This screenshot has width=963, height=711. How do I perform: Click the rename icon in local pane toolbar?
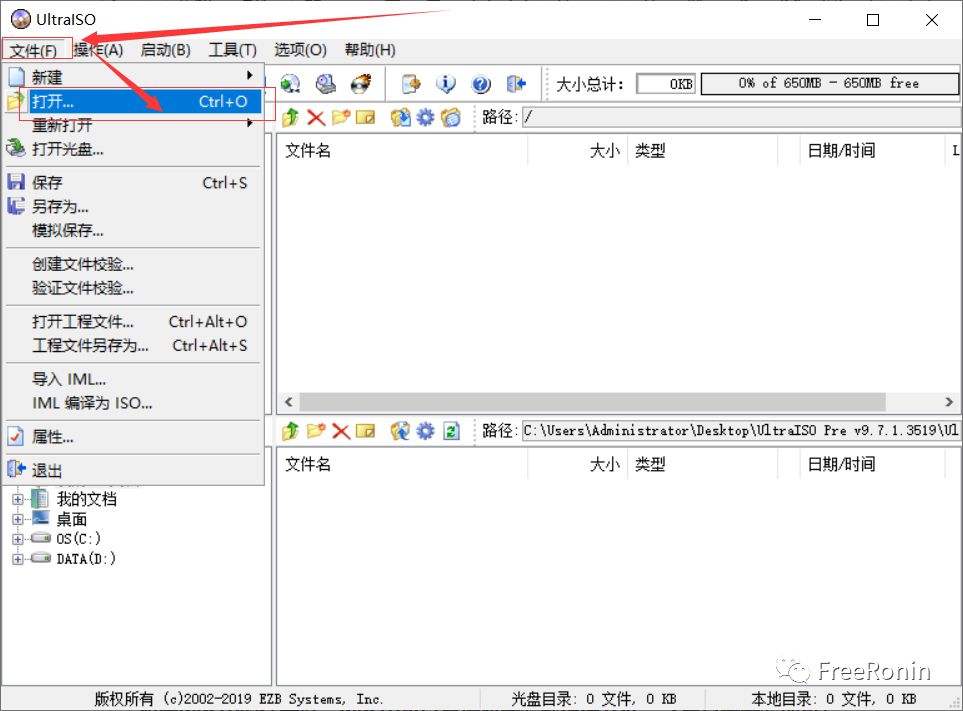tap(365, 431)
